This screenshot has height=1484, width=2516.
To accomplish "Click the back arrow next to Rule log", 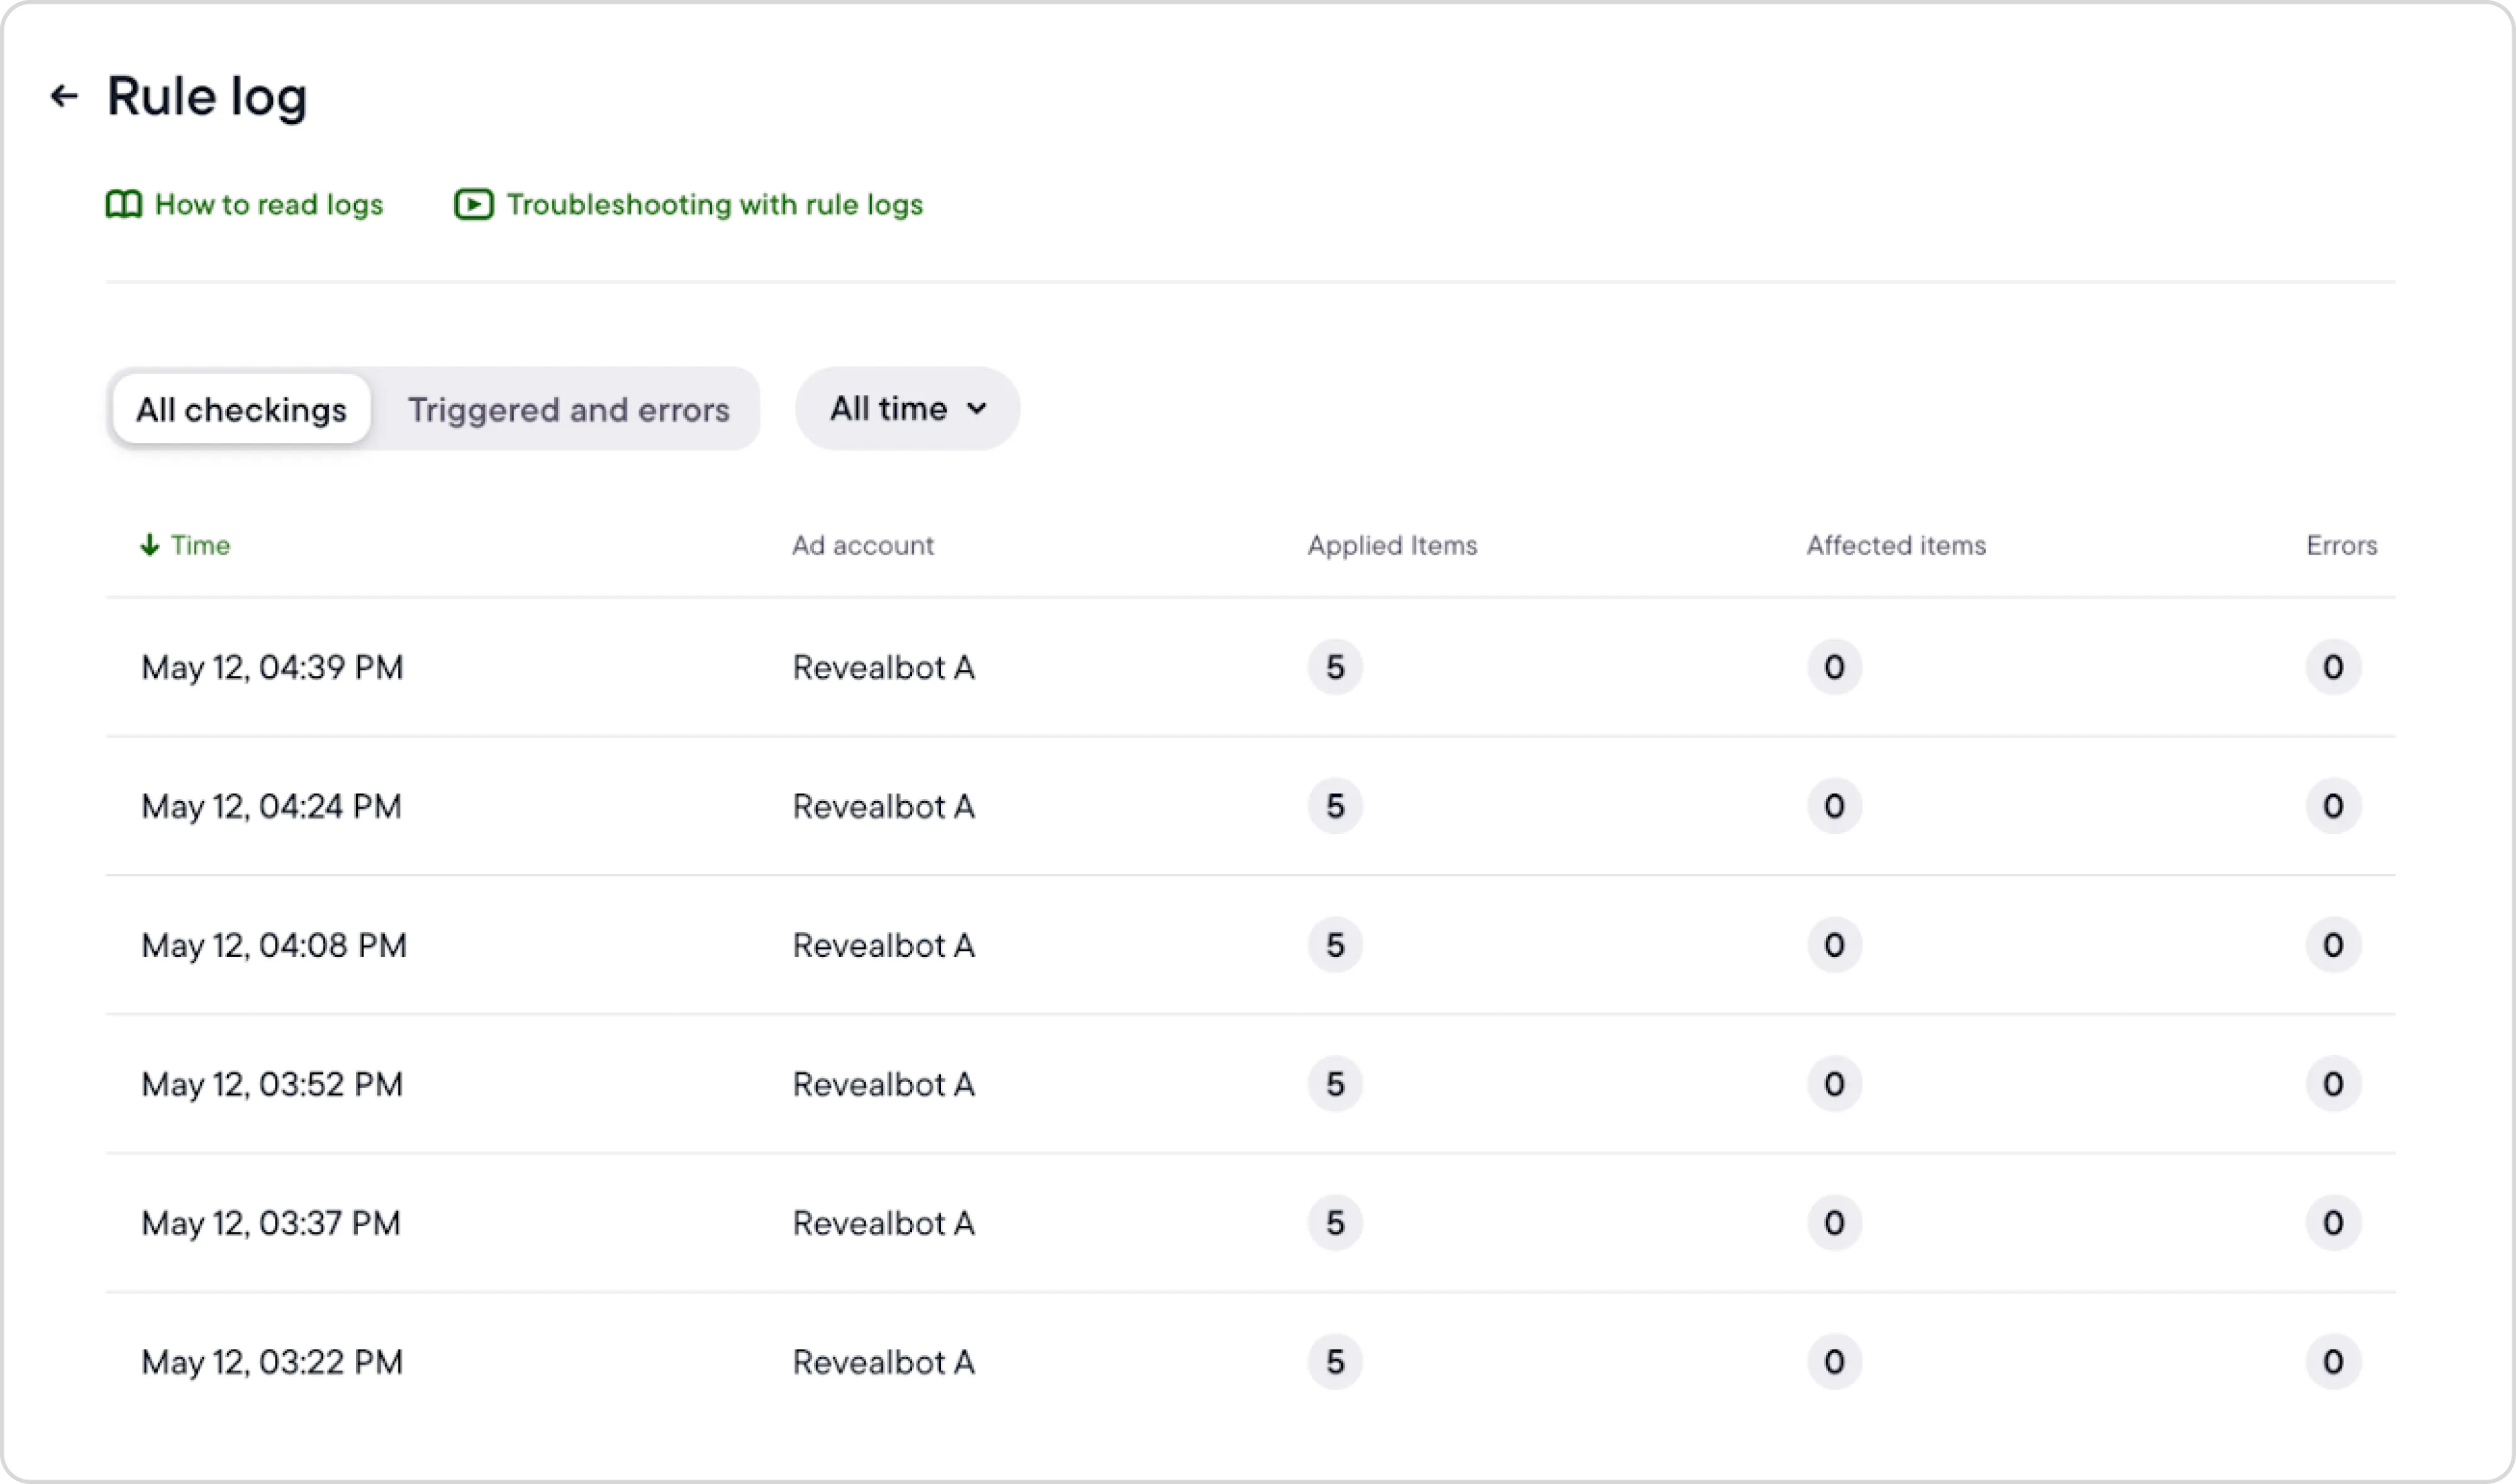I will tap(64, 96).
